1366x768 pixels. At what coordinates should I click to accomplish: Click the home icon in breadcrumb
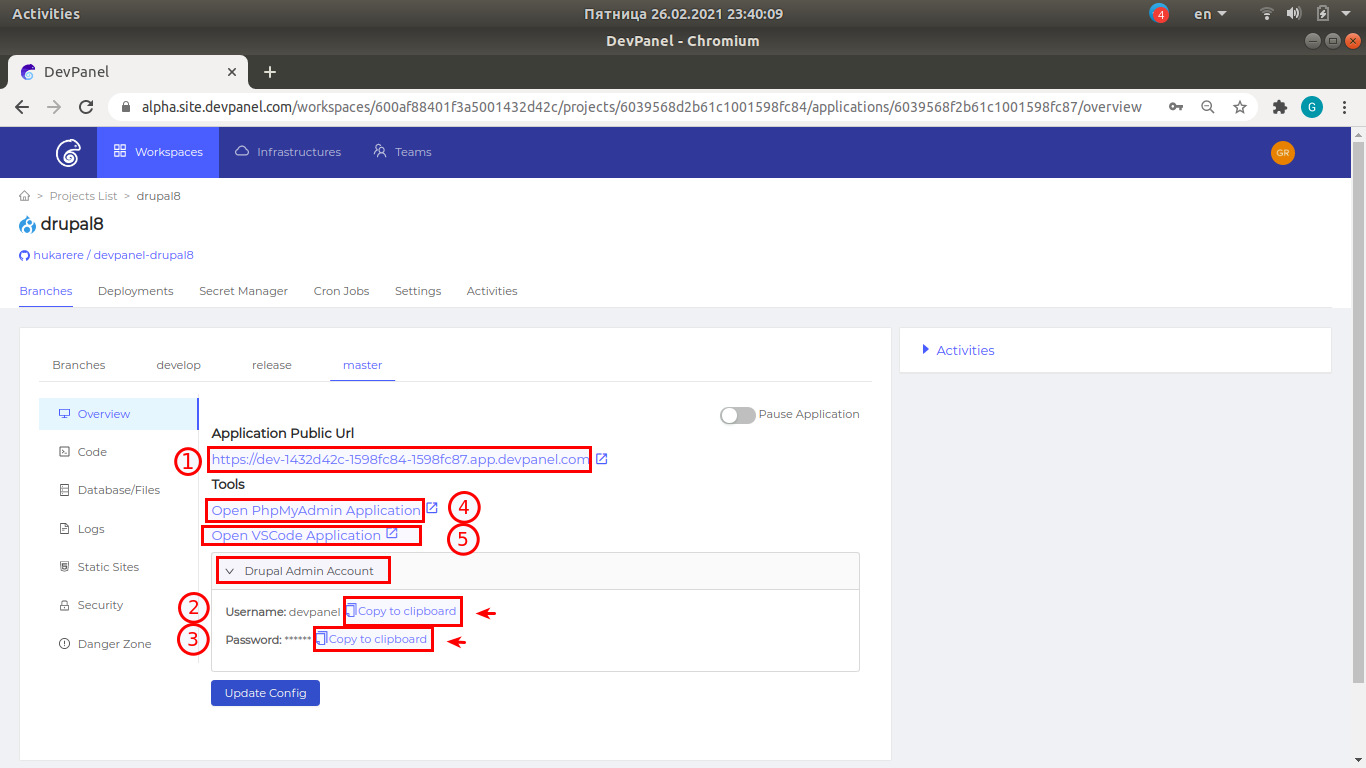24,196
